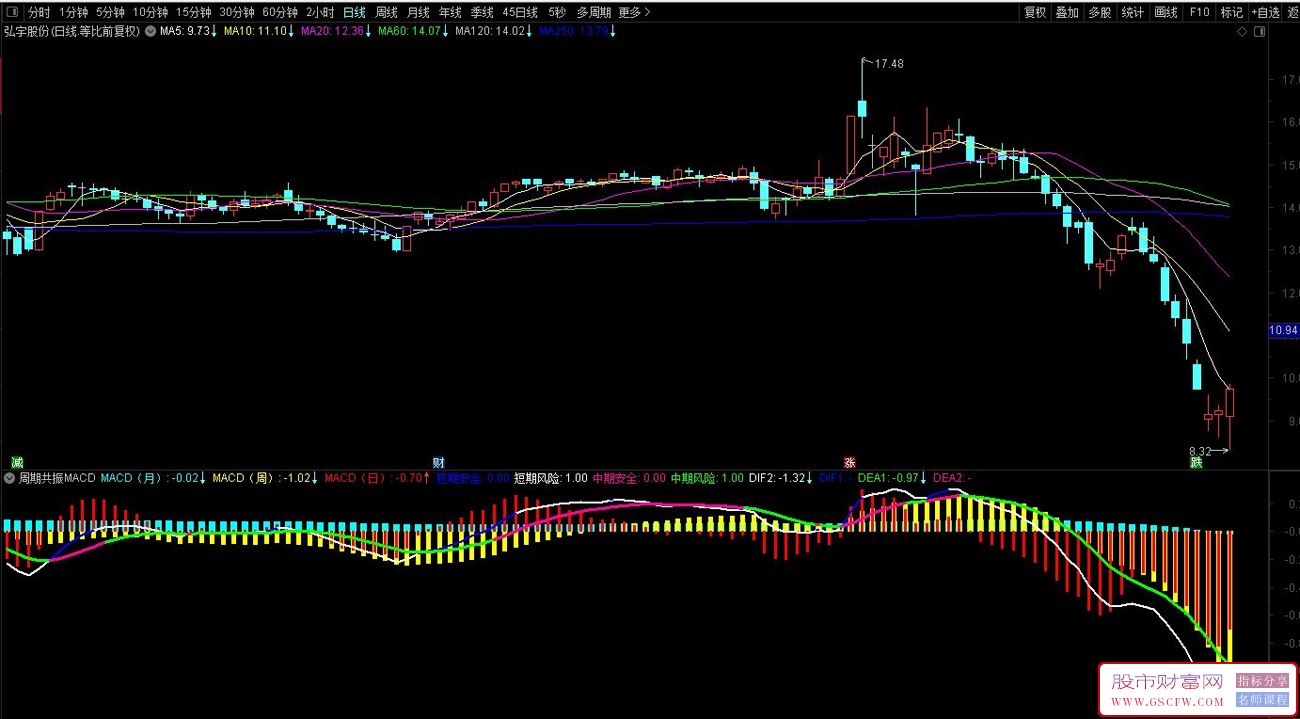Add stock via +自选 button

[1265, 13]
